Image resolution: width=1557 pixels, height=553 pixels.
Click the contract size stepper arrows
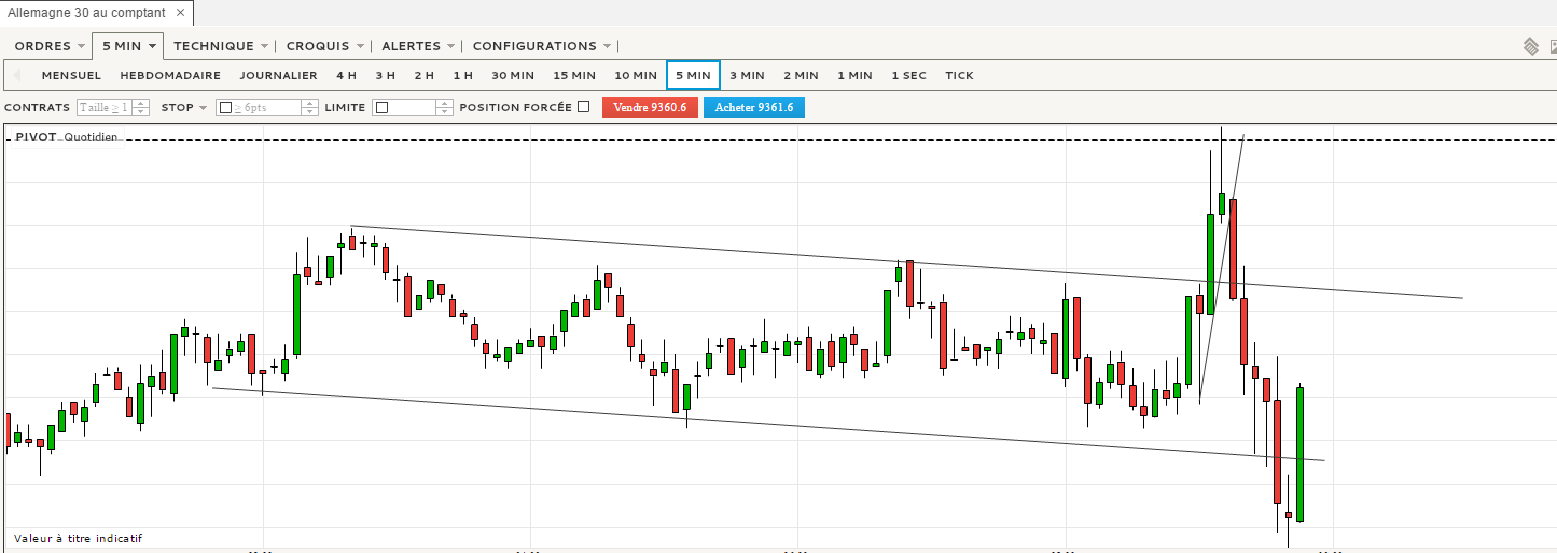pos(141,107)
